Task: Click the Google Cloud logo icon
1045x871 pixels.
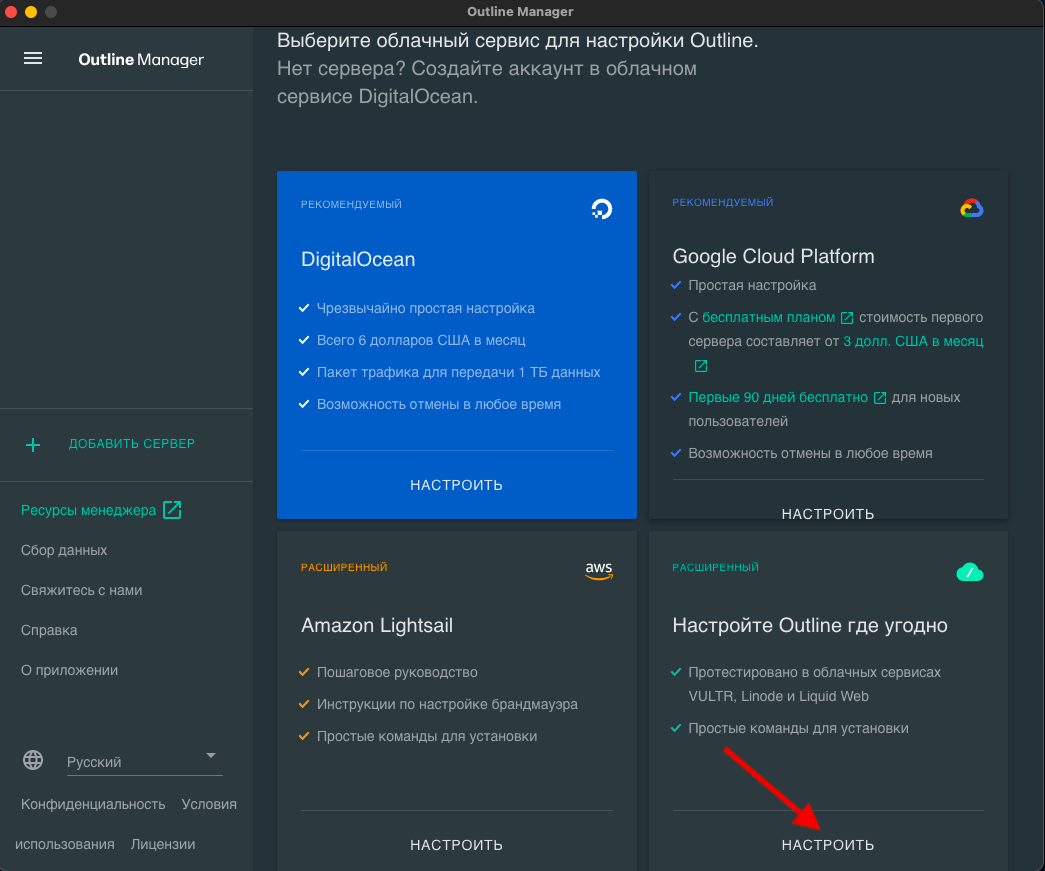Action: 972,208
